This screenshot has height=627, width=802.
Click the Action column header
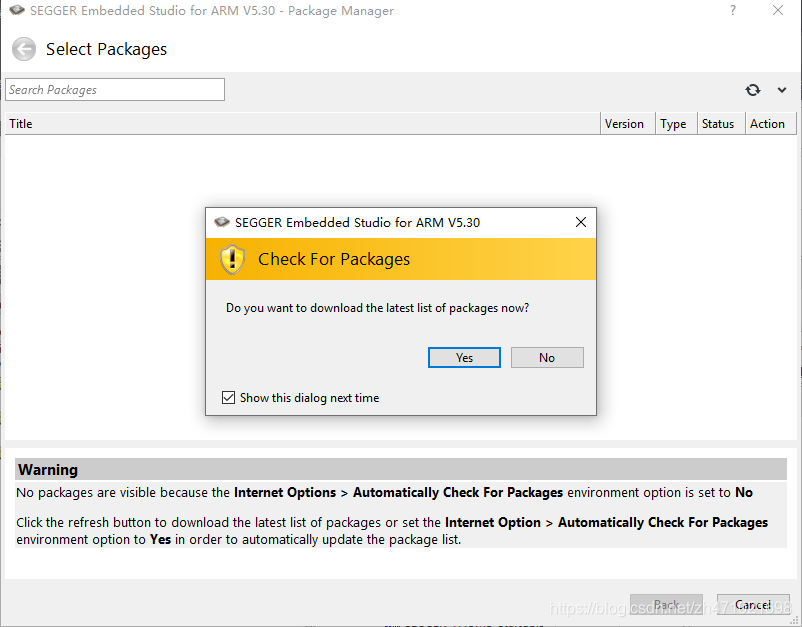(x=770, y=124)
